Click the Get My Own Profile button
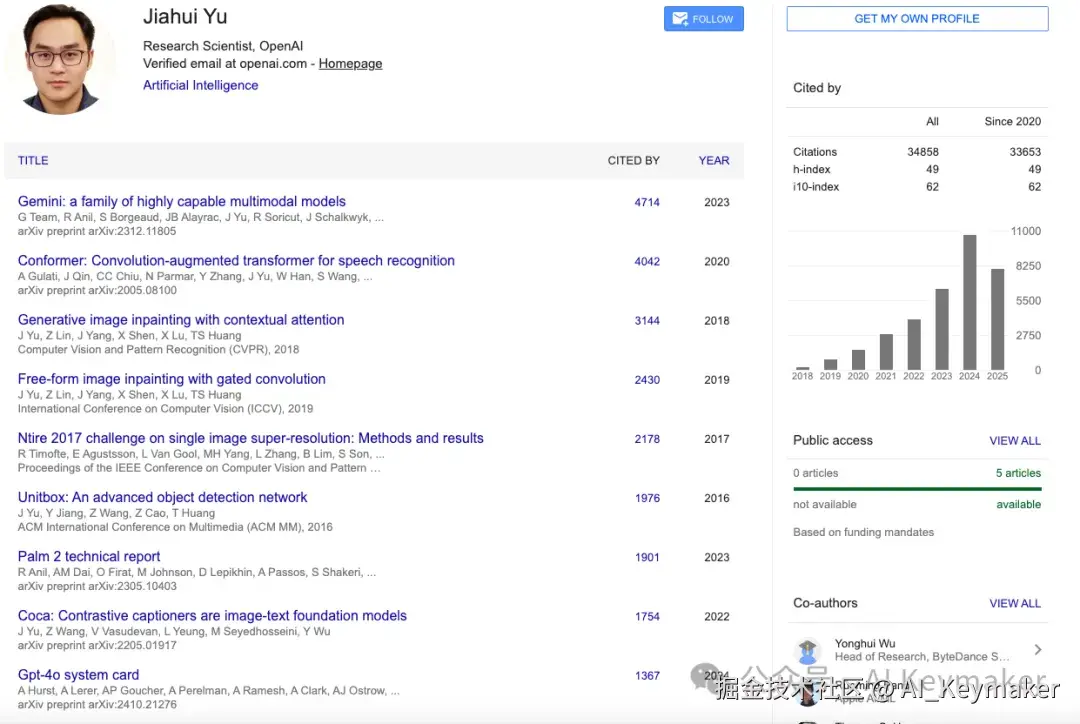The width and height of the screenshot is (1080, 724). pos(916,19)
